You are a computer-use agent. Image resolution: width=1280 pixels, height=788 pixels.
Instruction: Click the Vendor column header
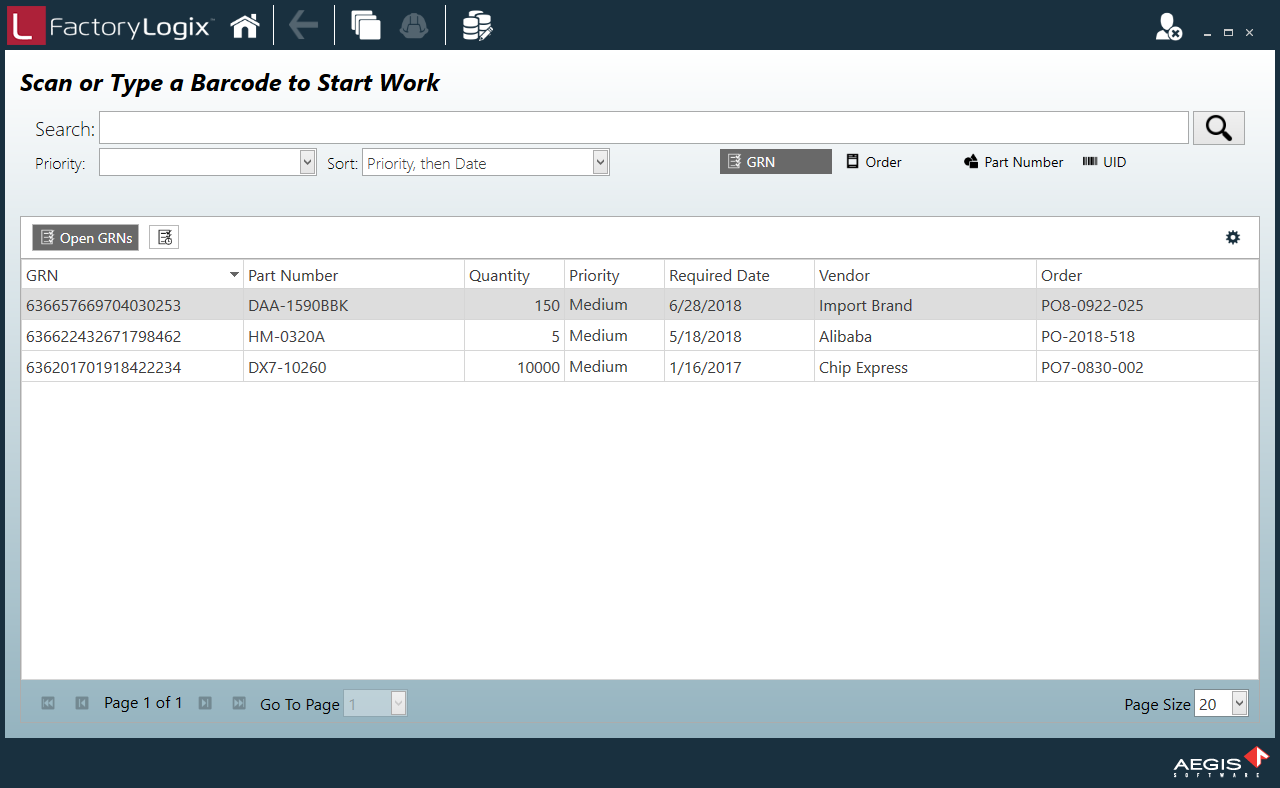coord(844,276)
